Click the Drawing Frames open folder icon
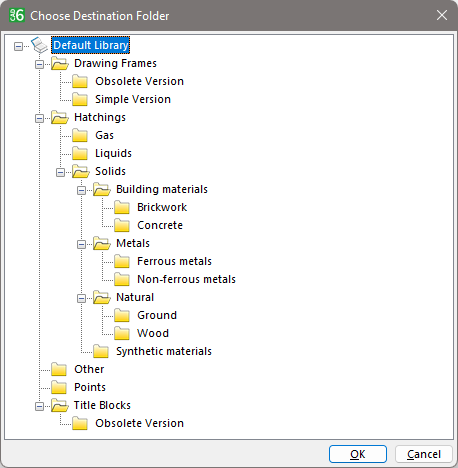This screenshot has height=468, width=458. (60, 63)
